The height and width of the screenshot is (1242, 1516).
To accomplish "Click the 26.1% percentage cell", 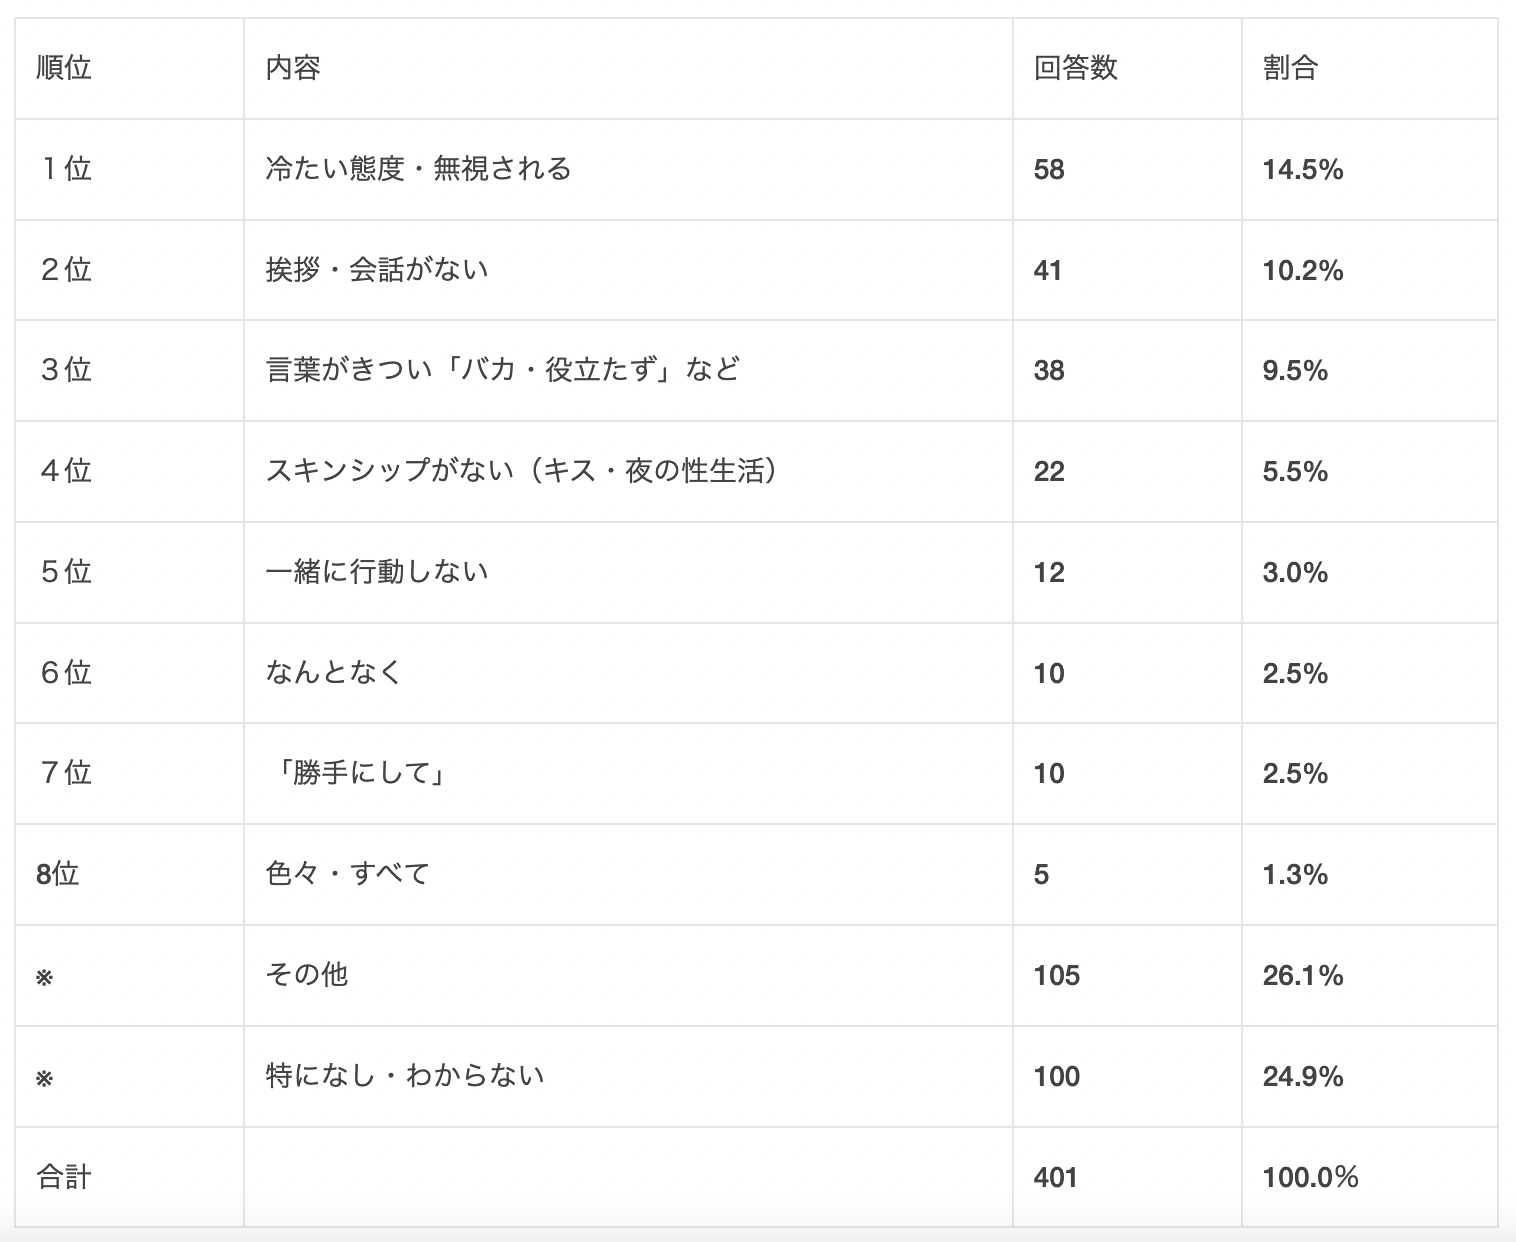I will coord(1302,975).
